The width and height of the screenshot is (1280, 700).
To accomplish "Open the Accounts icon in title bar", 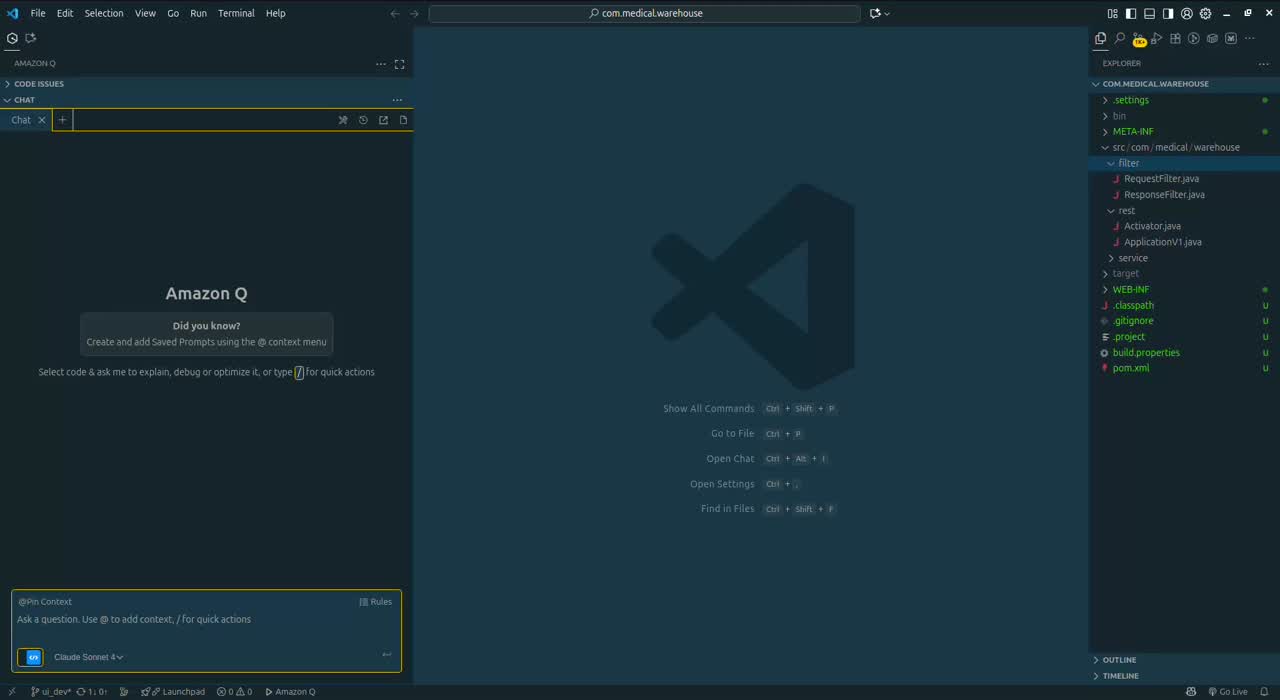I will click(x=1187, y=13).
